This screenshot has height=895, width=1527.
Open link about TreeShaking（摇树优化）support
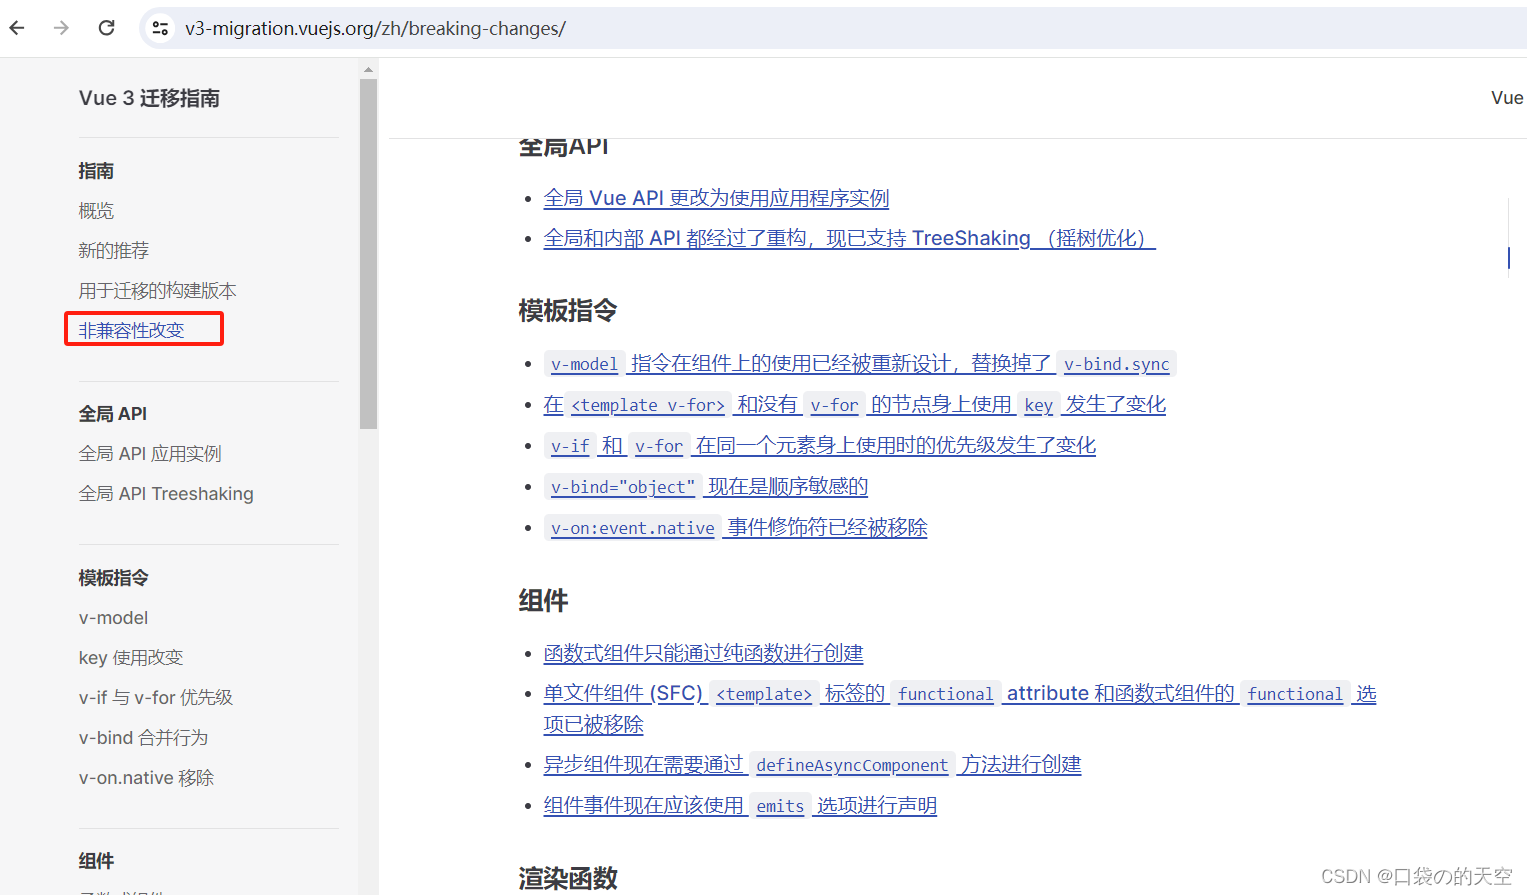[x=850, y=238]
